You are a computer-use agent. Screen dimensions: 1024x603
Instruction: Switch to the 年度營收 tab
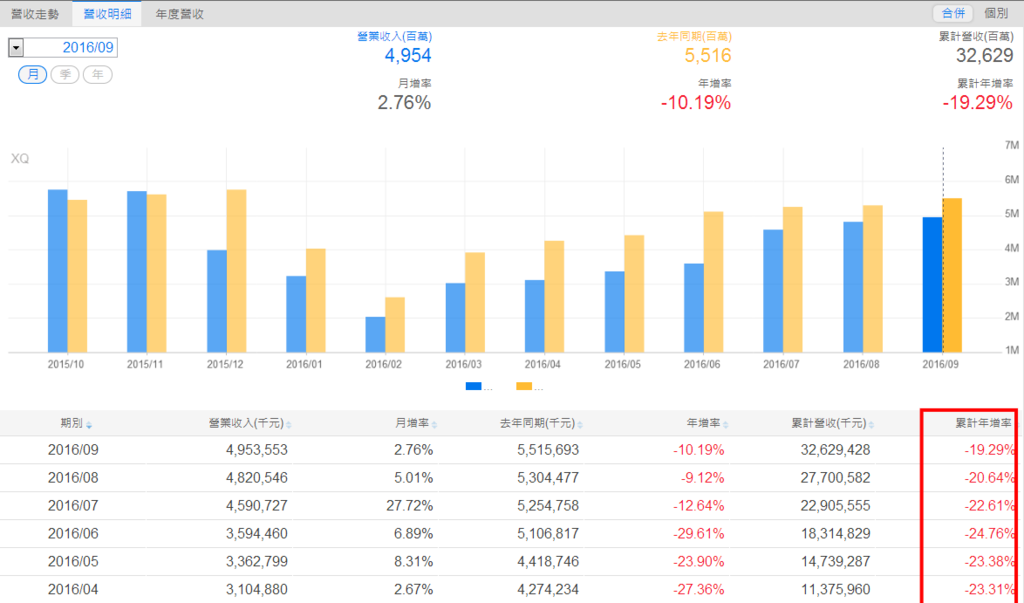pyautogui.click(x=180, y=14)
